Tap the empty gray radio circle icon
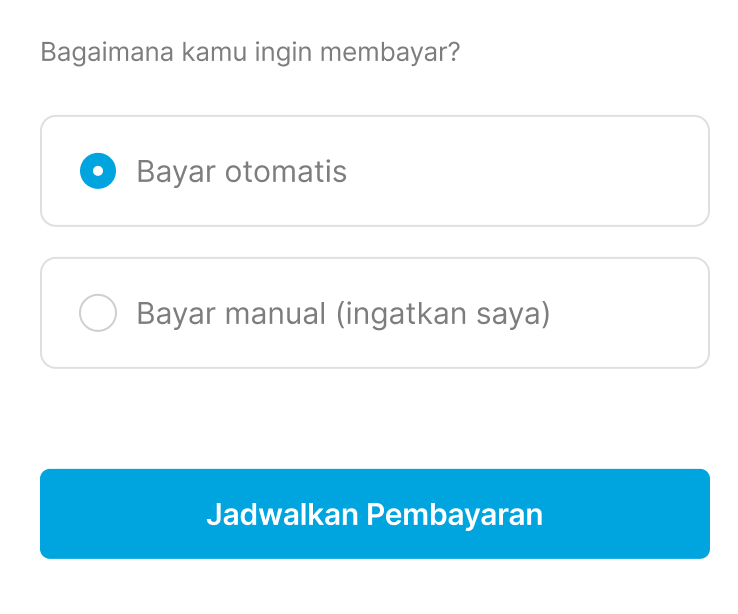The height and width of the screenshot is (614, 738). 98,313
